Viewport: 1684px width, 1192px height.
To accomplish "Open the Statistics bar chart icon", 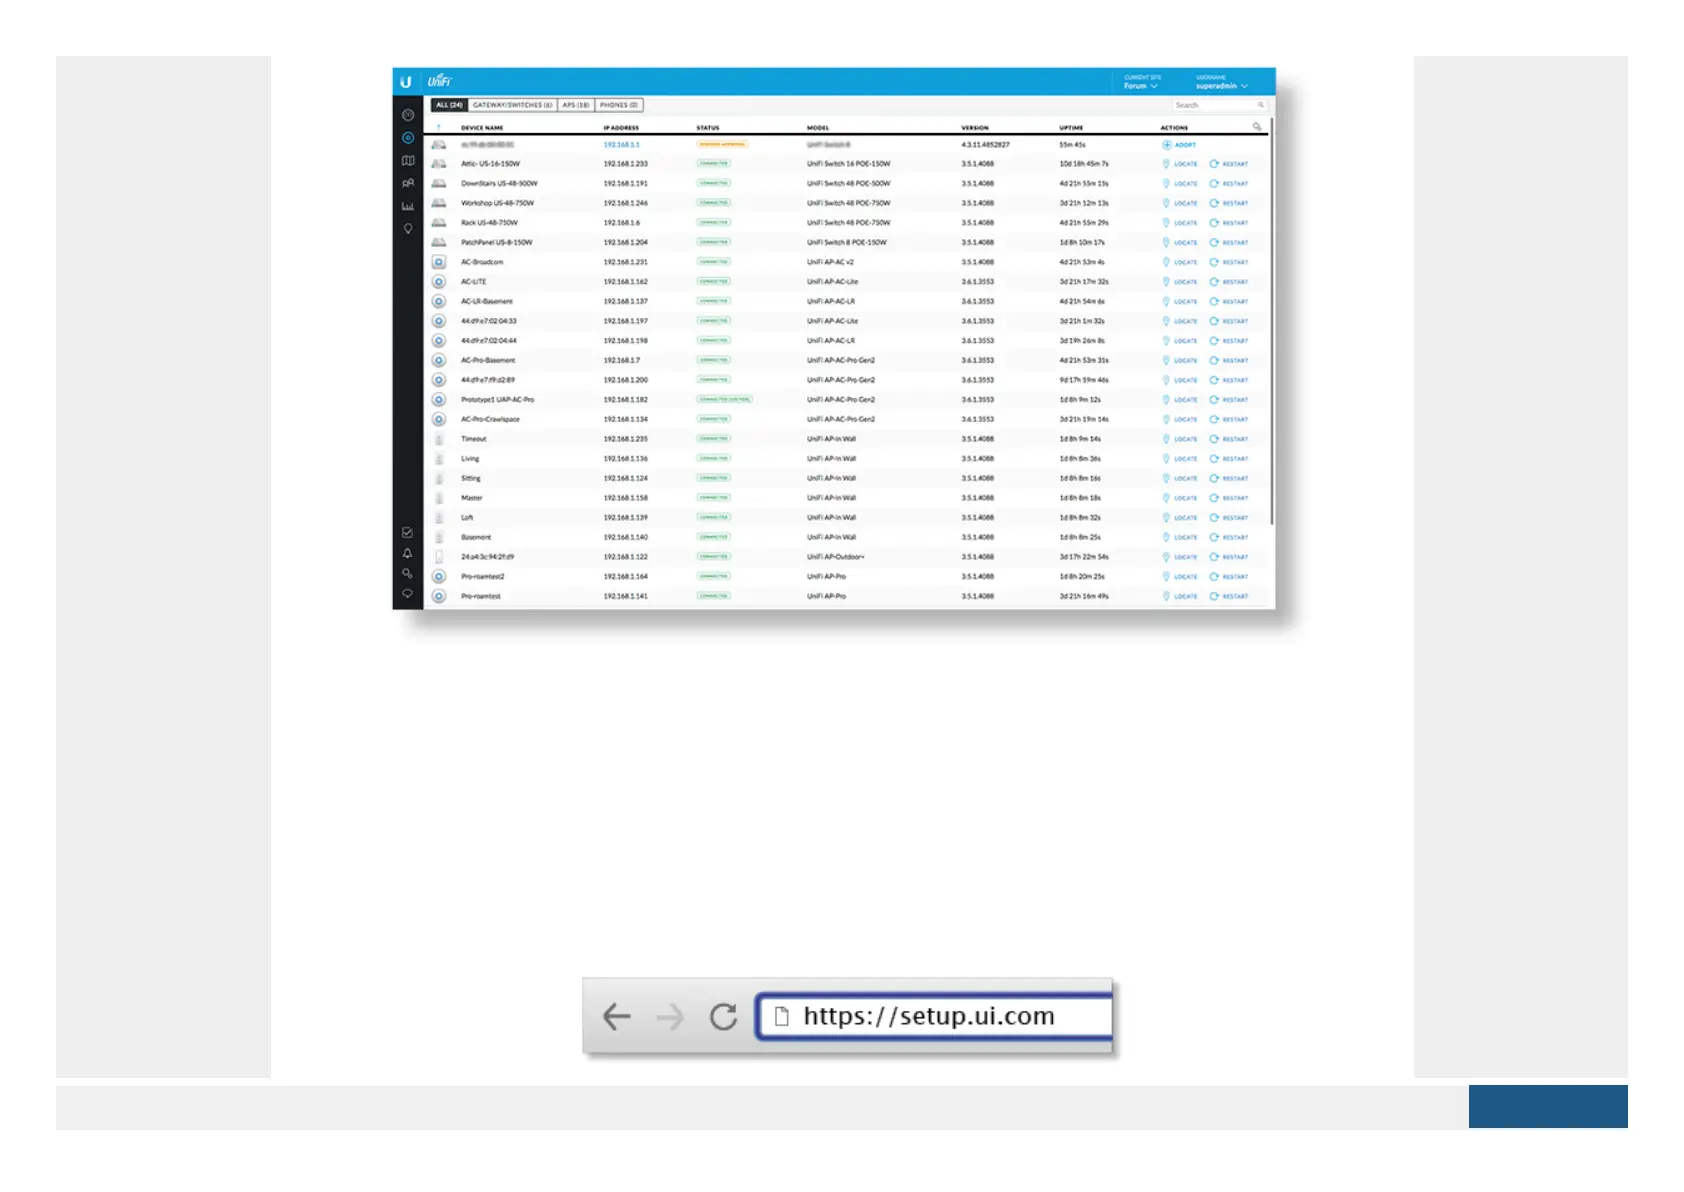I will (408, 206).
